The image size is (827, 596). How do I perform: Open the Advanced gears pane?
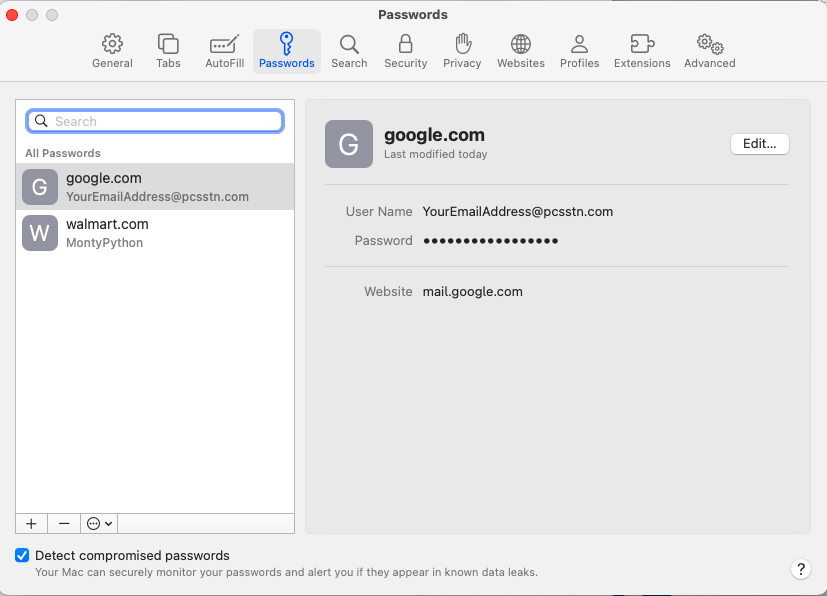click(709, 51)
